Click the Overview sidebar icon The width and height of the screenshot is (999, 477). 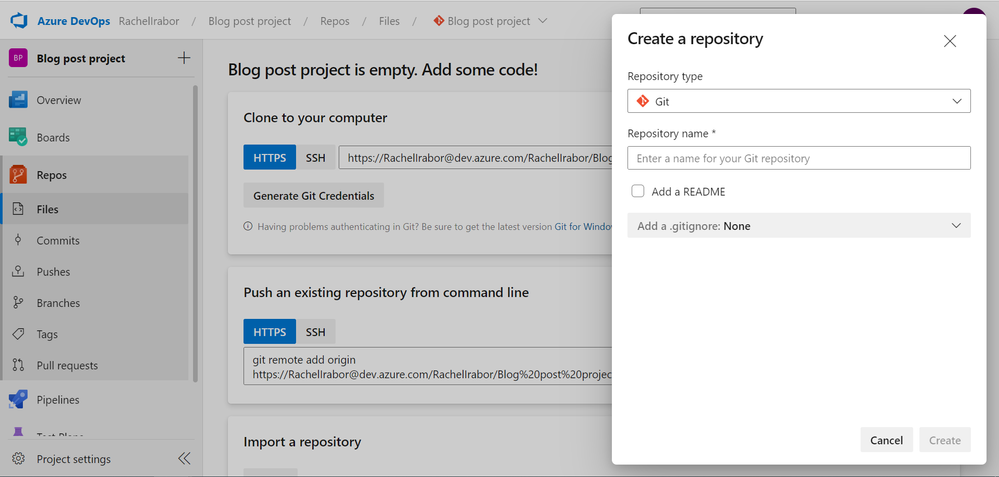pyautogui.click(x=18, y=100)
